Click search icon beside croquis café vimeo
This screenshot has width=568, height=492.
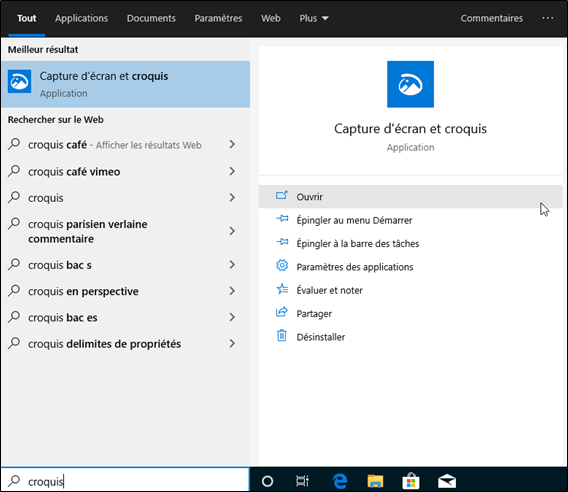tap(14, 171)
